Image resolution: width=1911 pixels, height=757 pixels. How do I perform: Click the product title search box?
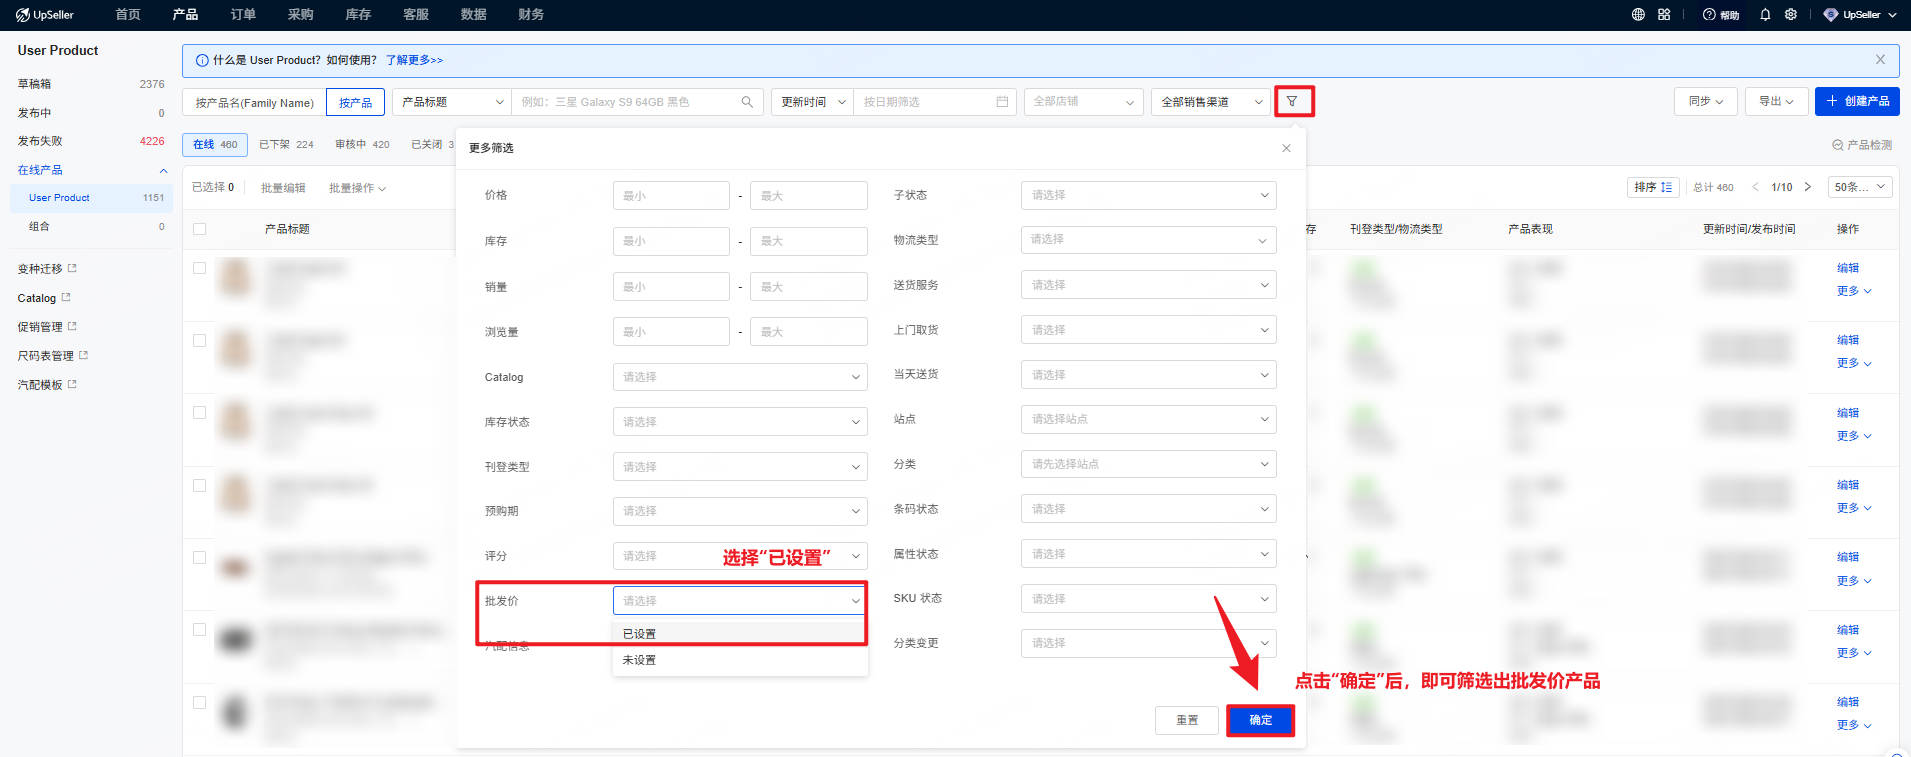point(636,102)
